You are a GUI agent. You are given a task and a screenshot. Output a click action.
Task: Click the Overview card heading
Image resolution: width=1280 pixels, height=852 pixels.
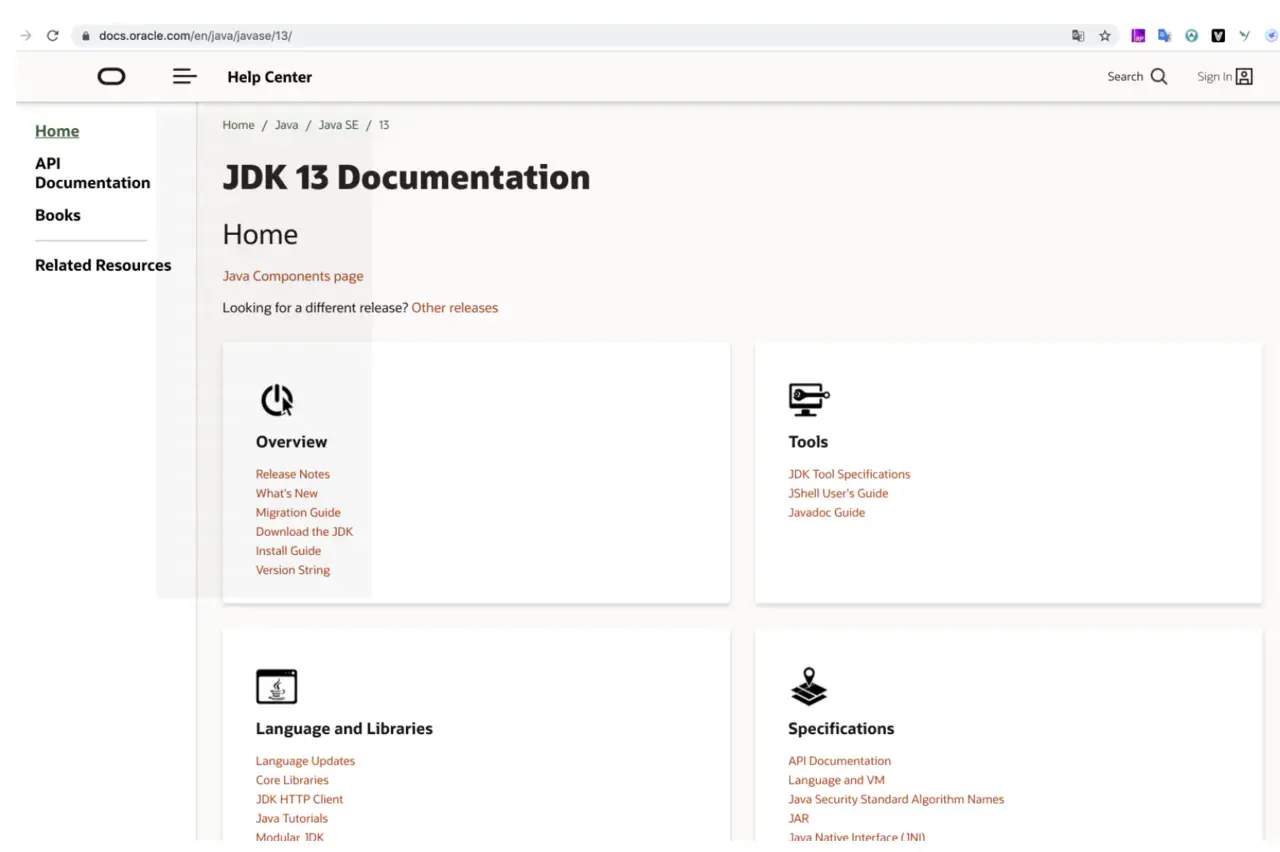coord(292,442)
